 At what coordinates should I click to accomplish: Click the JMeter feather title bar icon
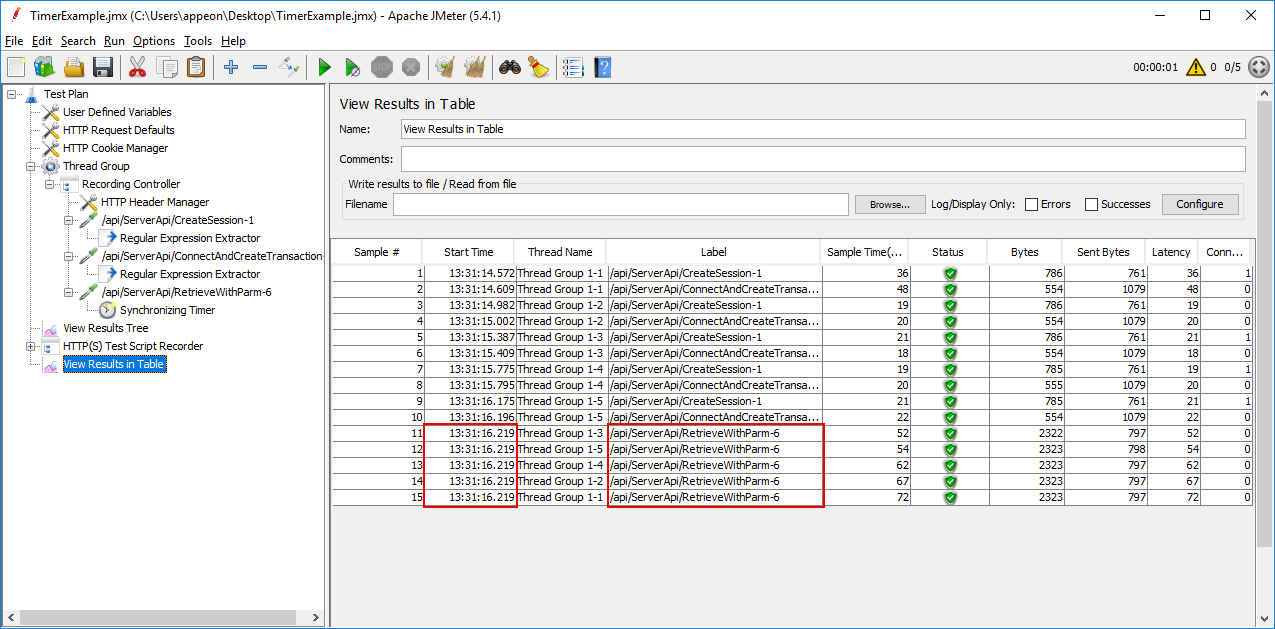(x=16, y=15)
